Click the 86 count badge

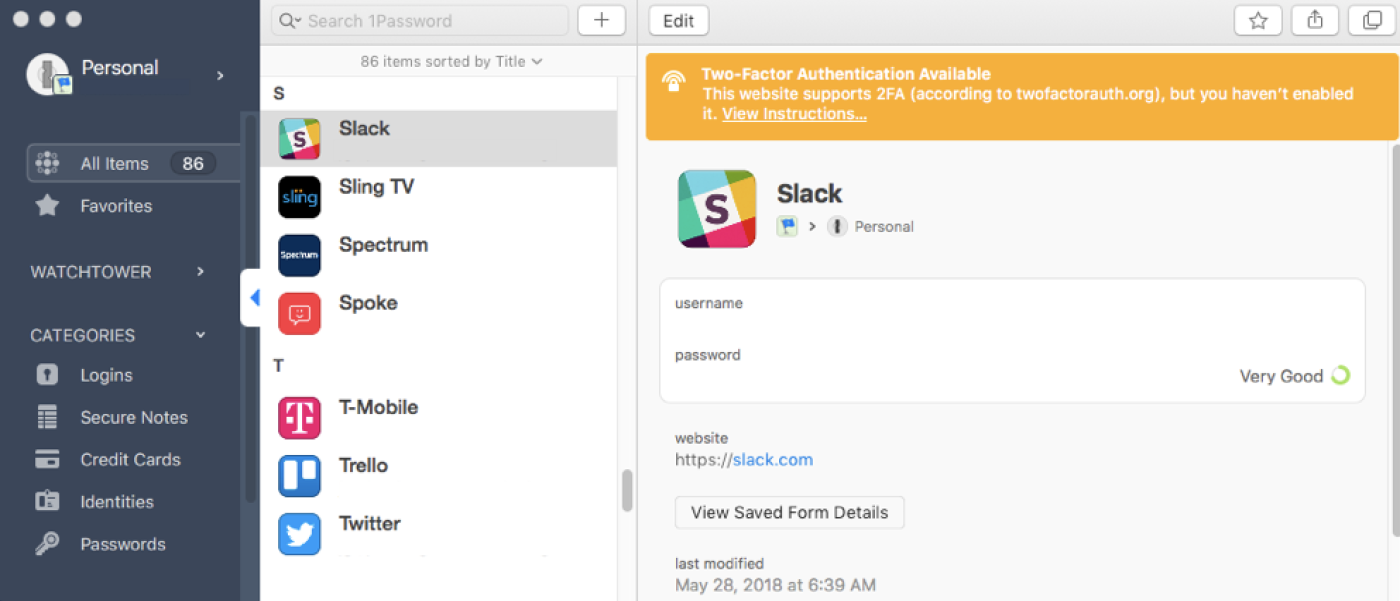[x=193, y=163]
